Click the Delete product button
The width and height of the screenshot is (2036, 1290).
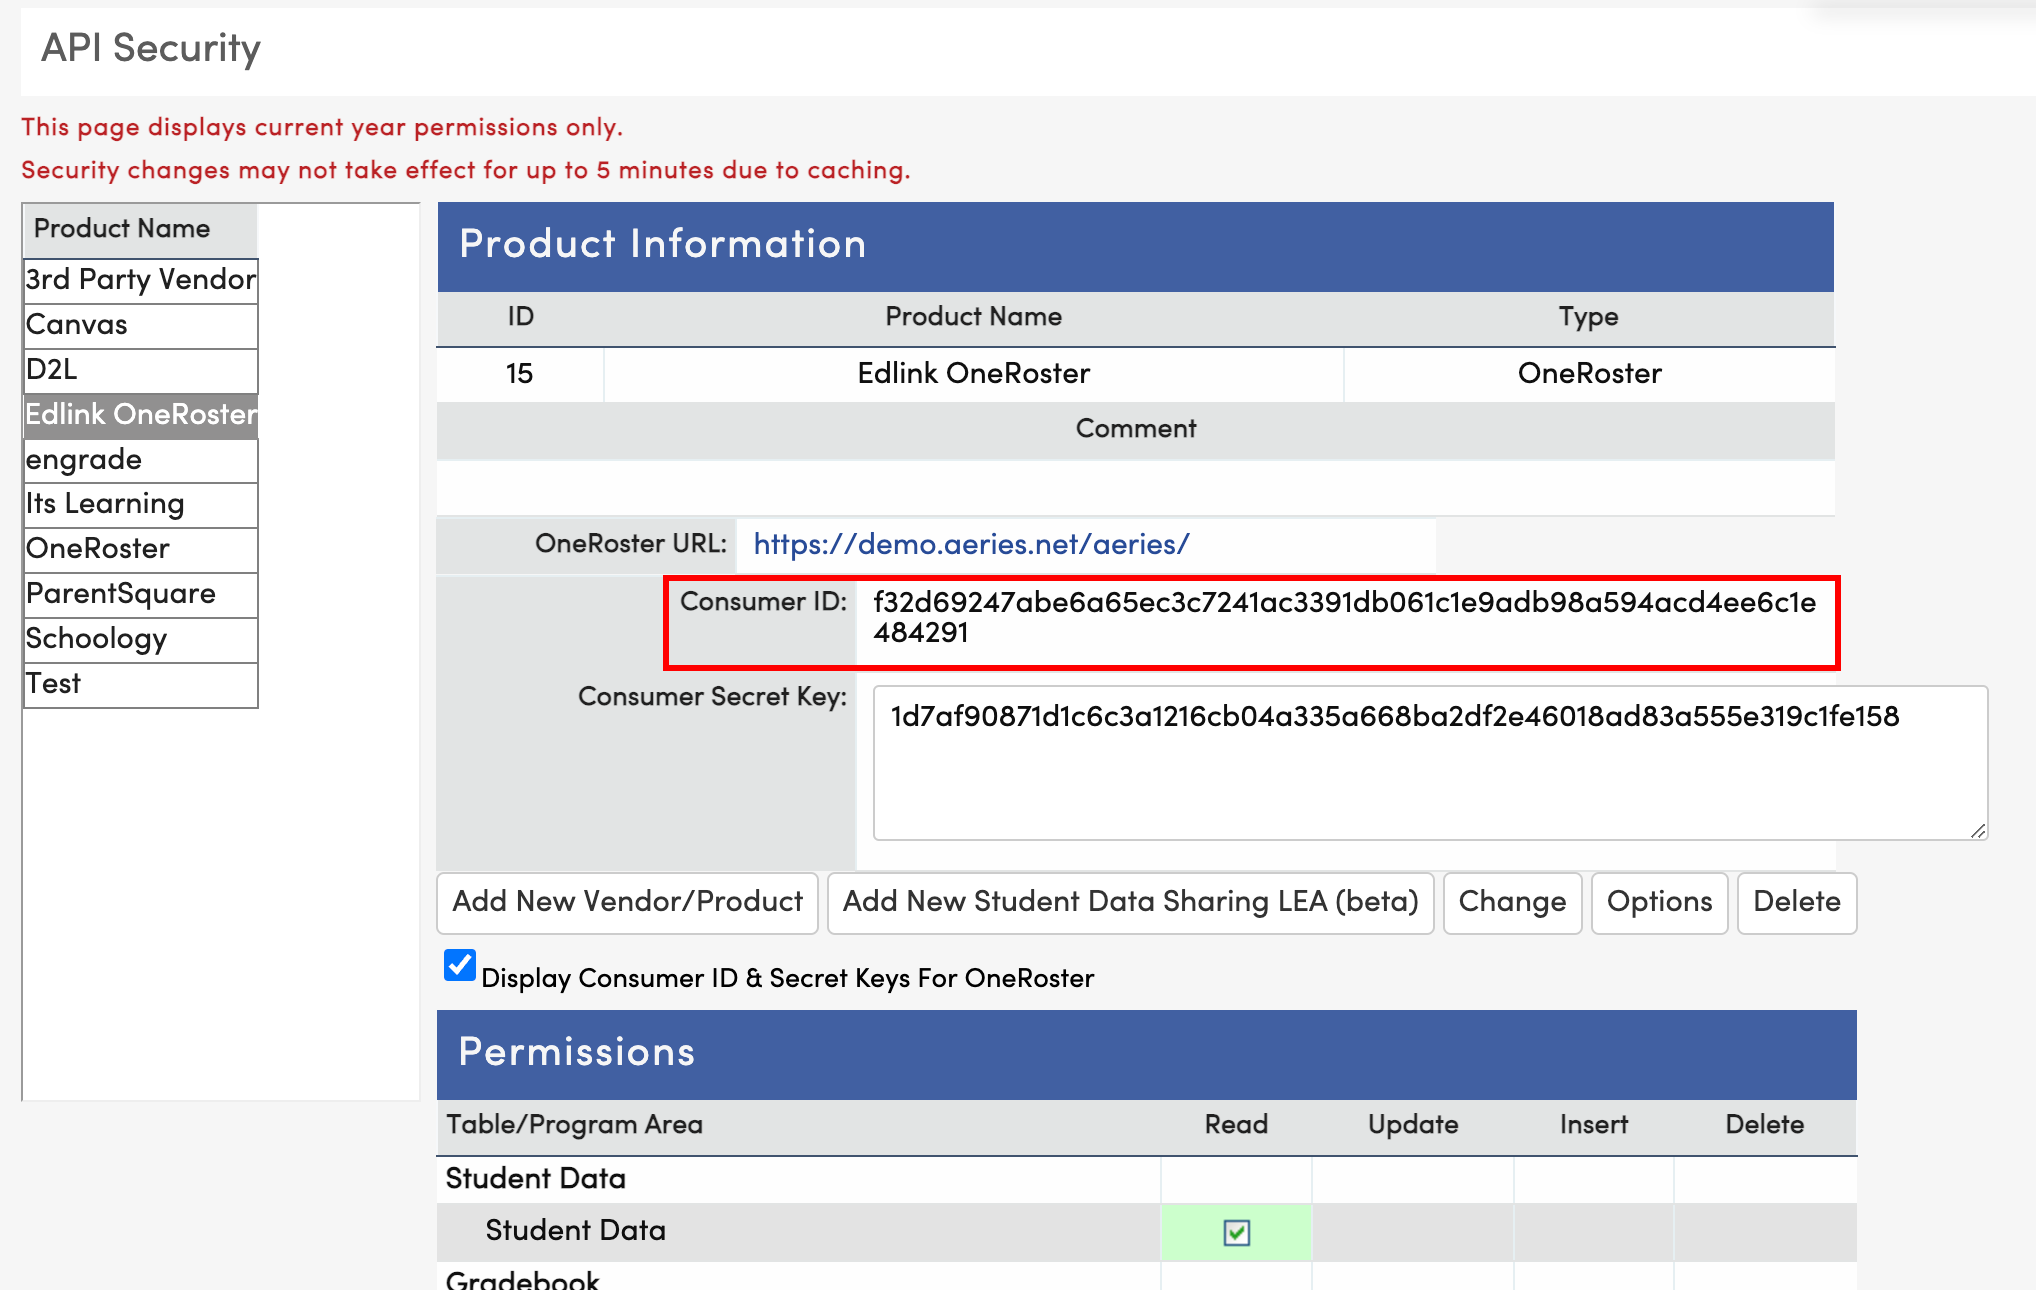[1797, 902]
